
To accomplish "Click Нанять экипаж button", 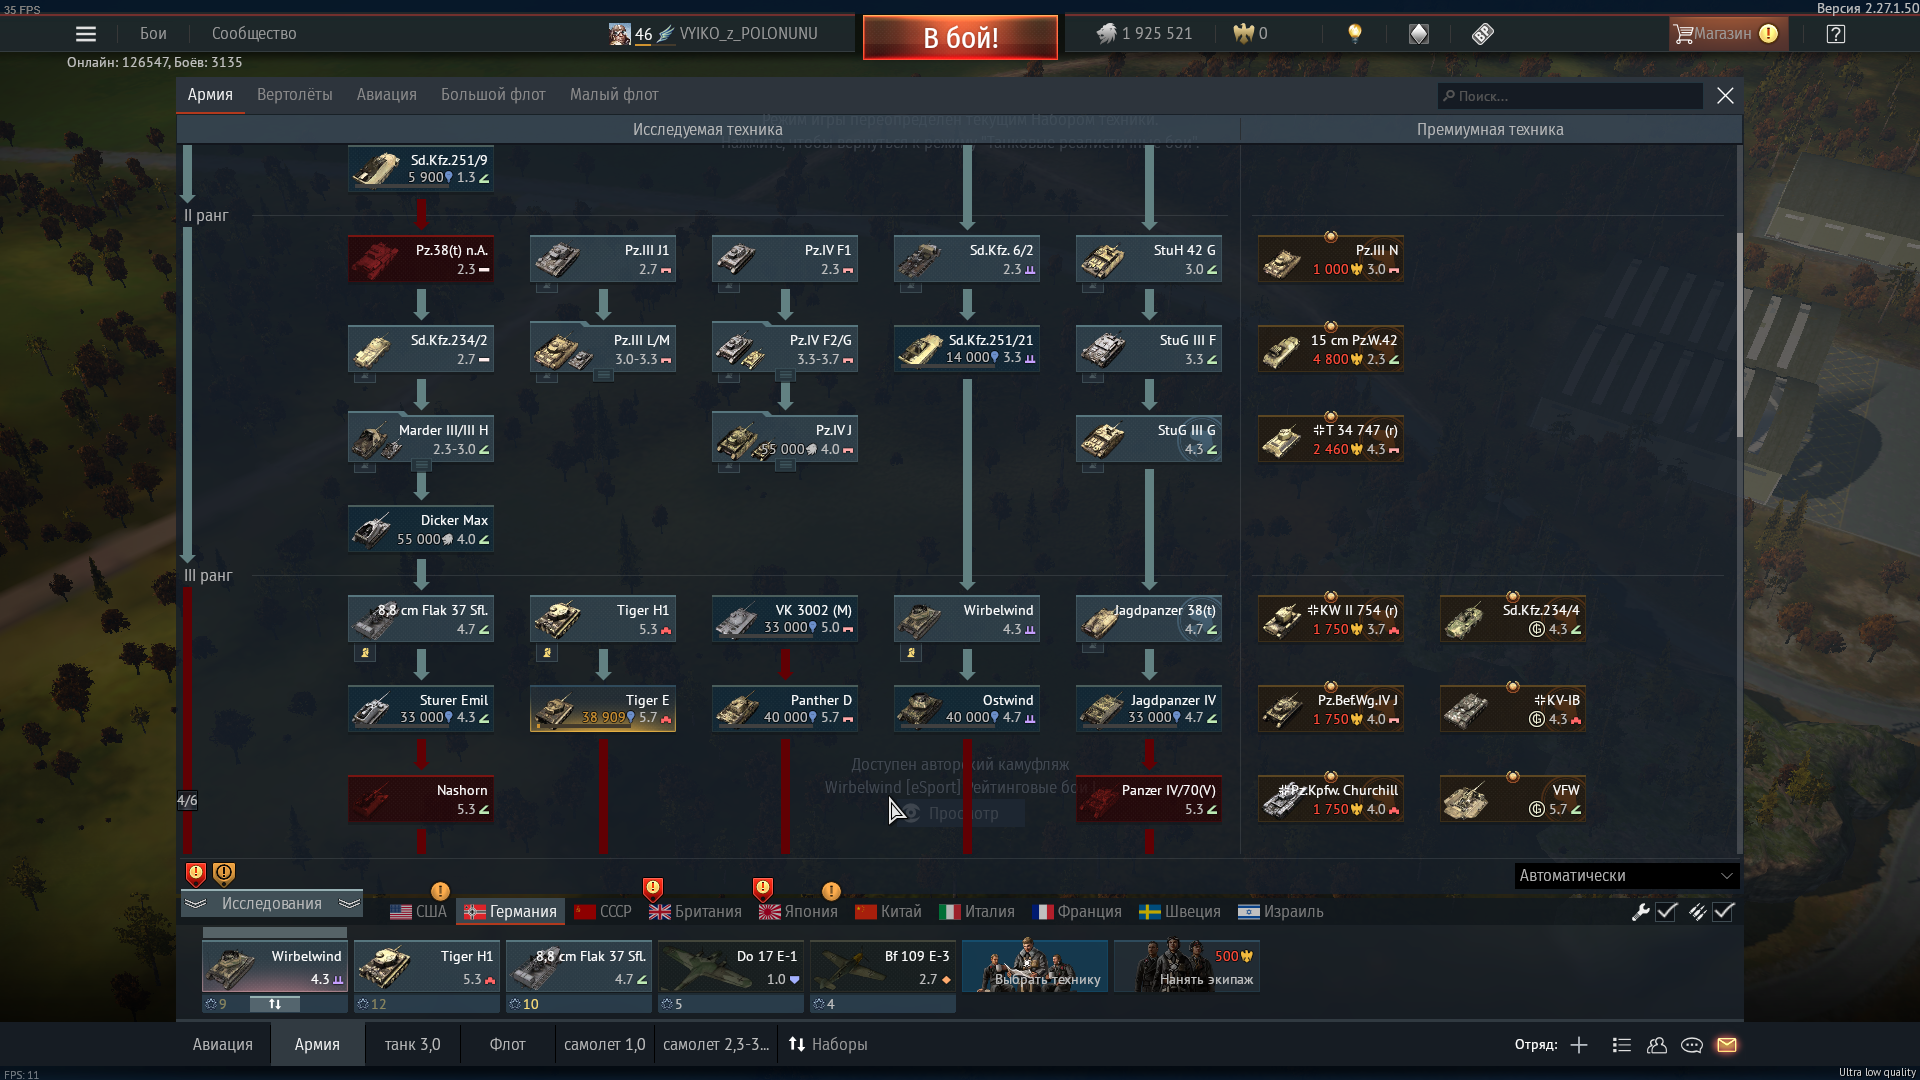I will 1187,966.
